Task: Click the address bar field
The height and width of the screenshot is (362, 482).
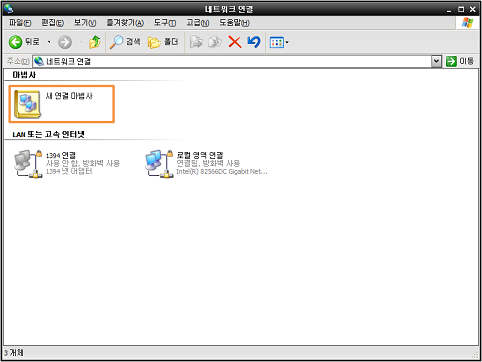Action: (232, 61)
